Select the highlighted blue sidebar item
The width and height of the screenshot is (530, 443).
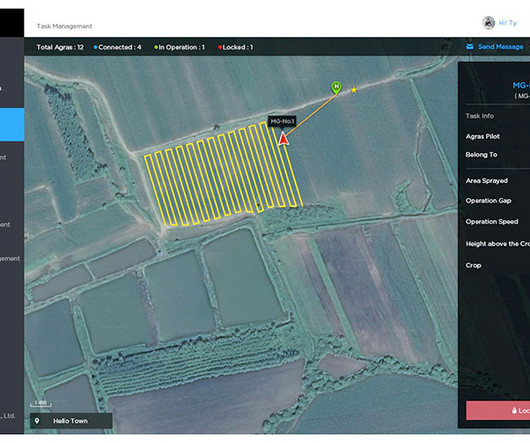pyautogui.click(x=12, y=124)
